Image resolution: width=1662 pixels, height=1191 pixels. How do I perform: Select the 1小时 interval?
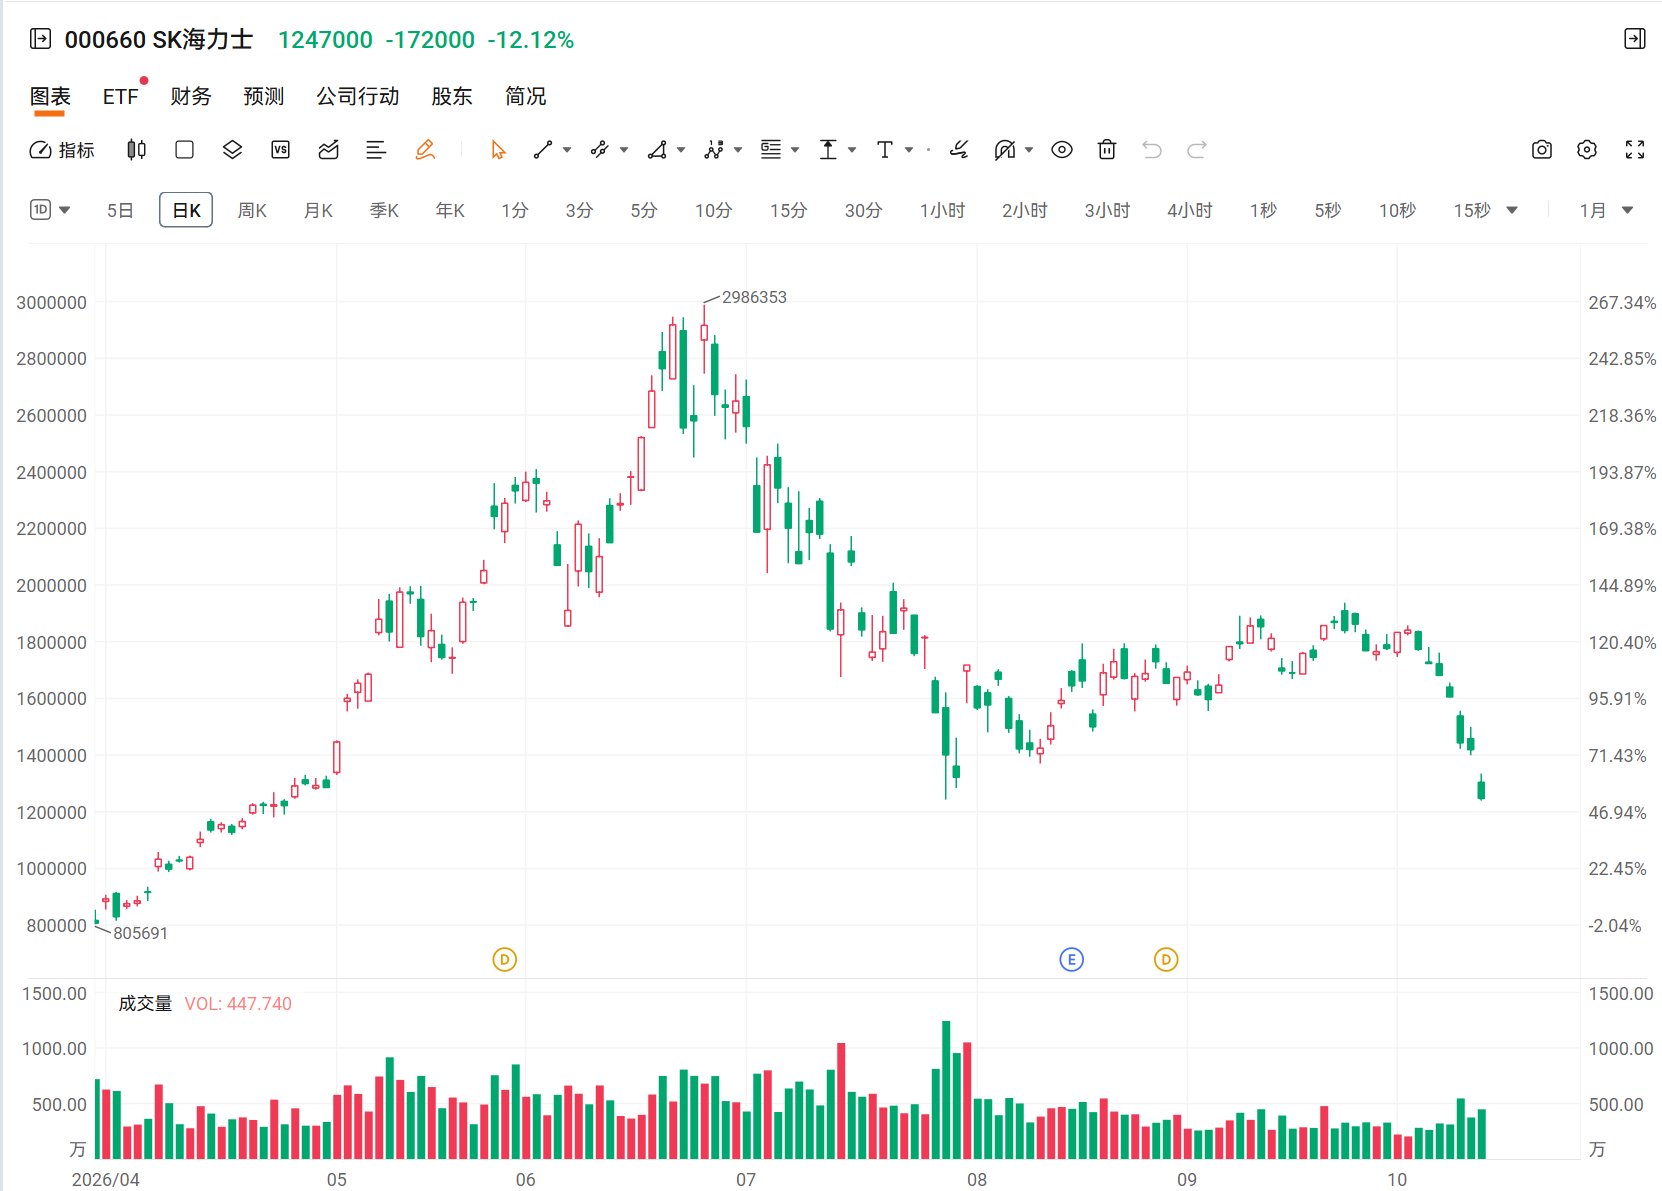[942, 210]
